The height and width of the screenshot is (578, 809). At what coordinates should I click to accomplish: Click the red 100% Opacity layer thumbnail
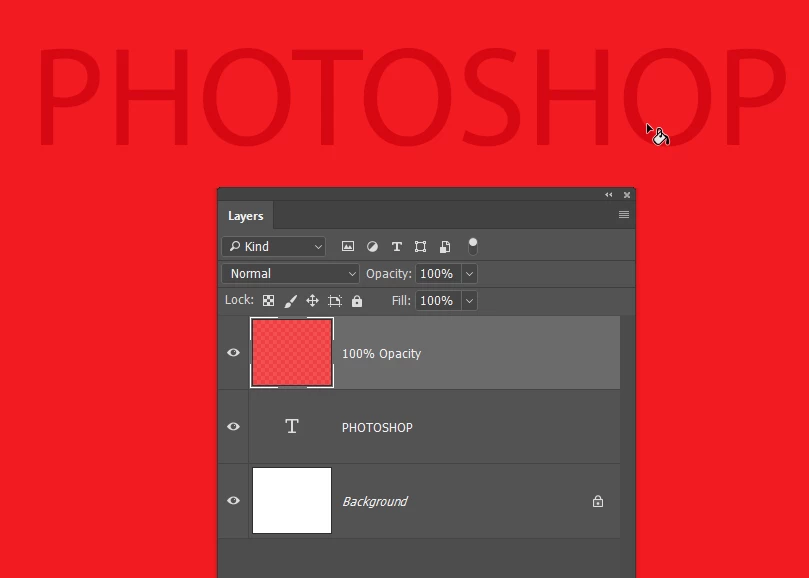click(x=292, y=352)
